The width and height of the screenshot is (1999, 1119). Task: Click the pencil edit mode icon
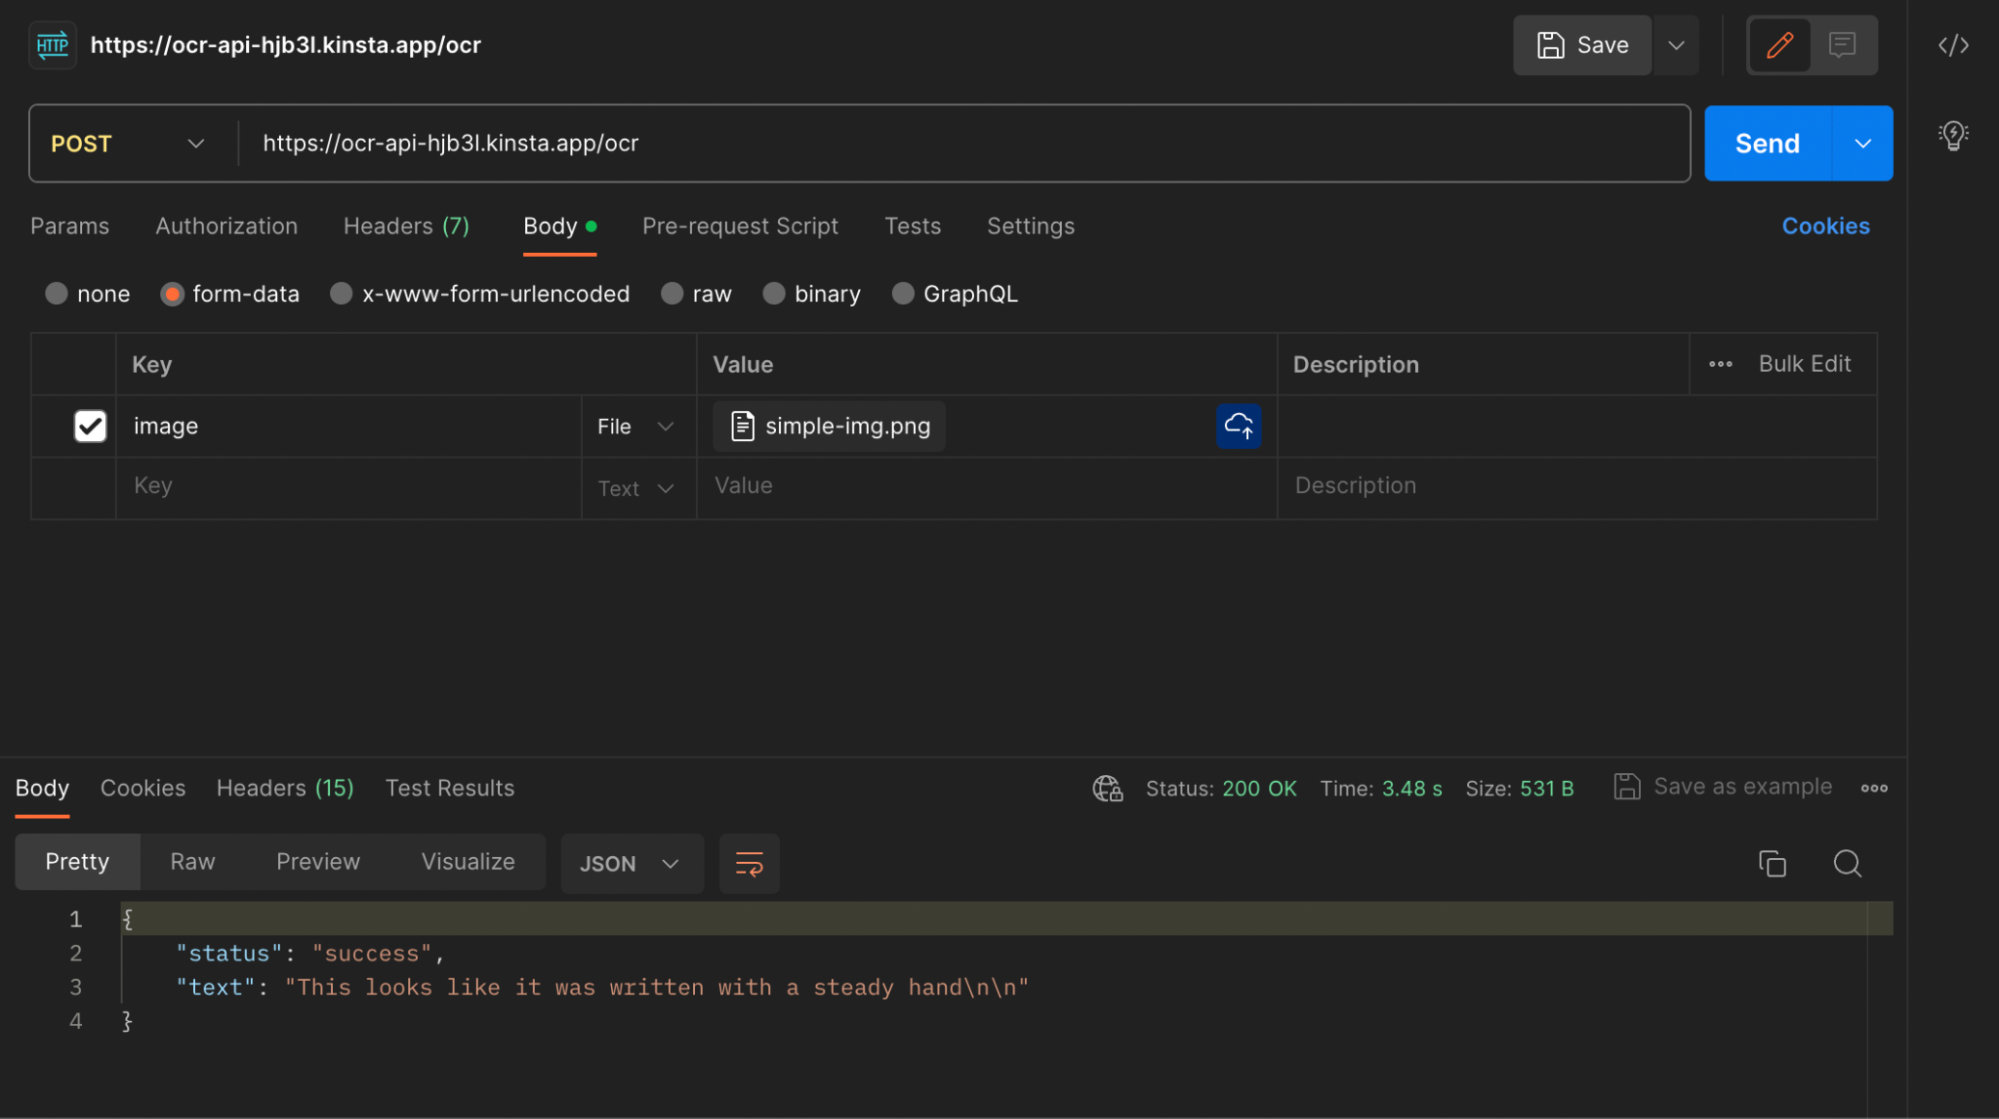(1779, 45)
